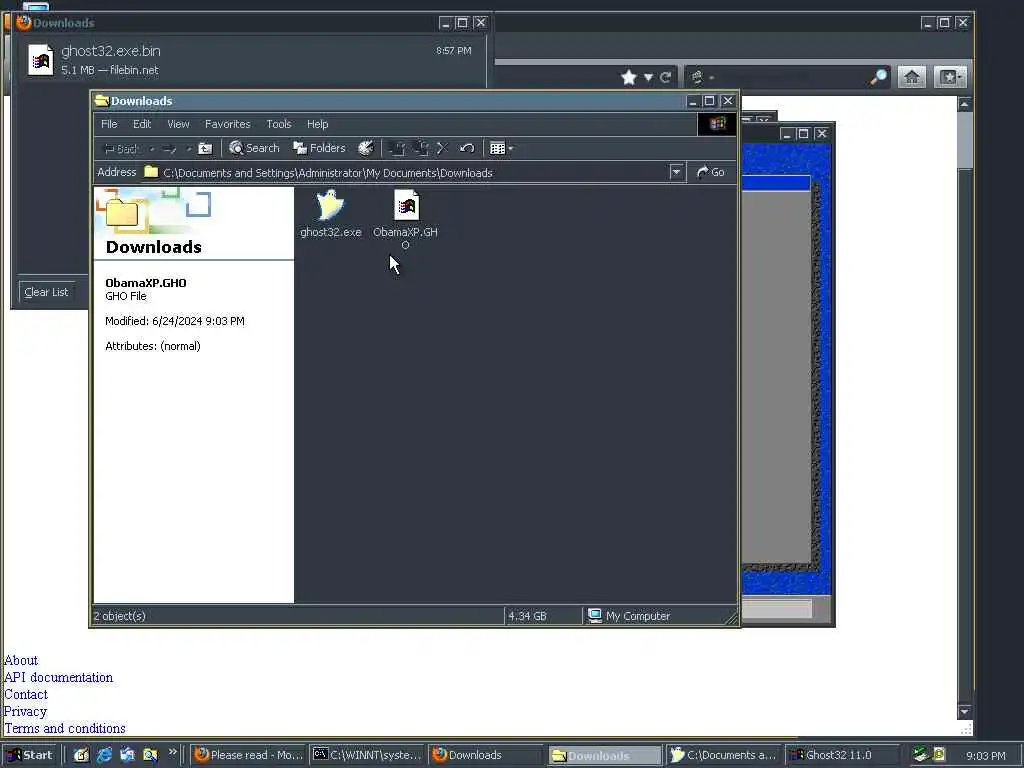Open the Forward button history dropdown arrow
1024x768 pixels.
pos(188,149)
